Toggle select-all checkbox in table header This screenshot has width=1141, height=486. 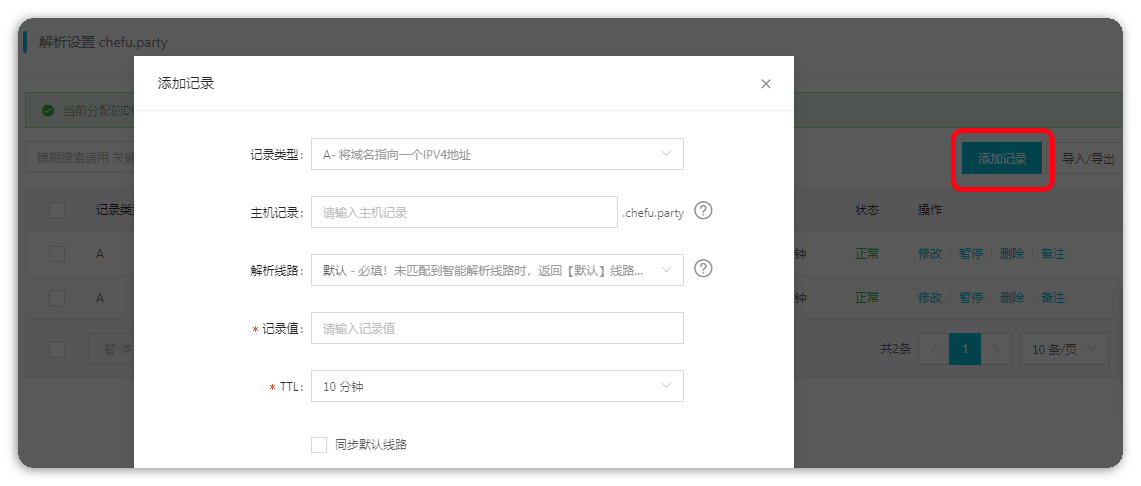click(57, 210)
